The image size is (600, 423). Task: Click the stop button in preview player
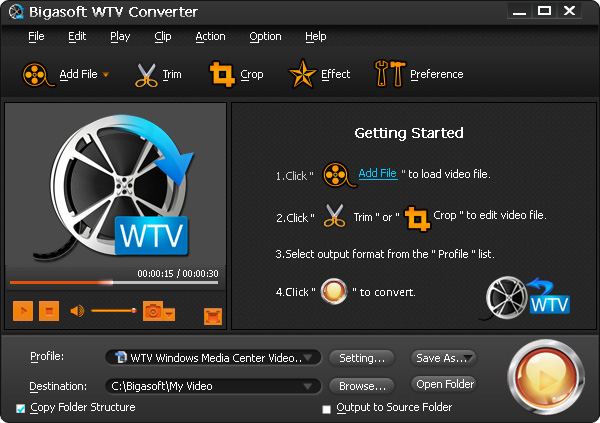click(49, 311)
